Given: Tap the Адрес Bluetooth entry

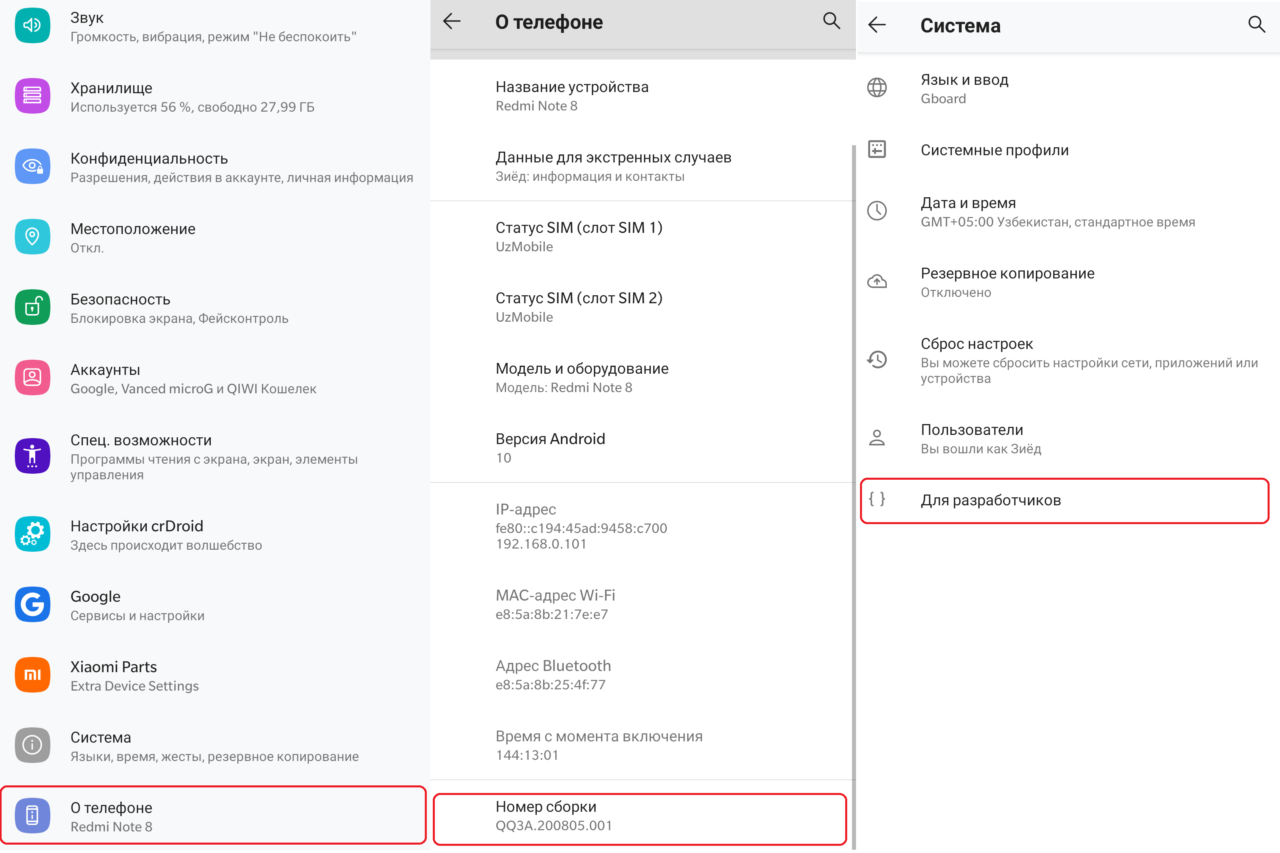Looking at the screenshot, I should pos(640,675).
